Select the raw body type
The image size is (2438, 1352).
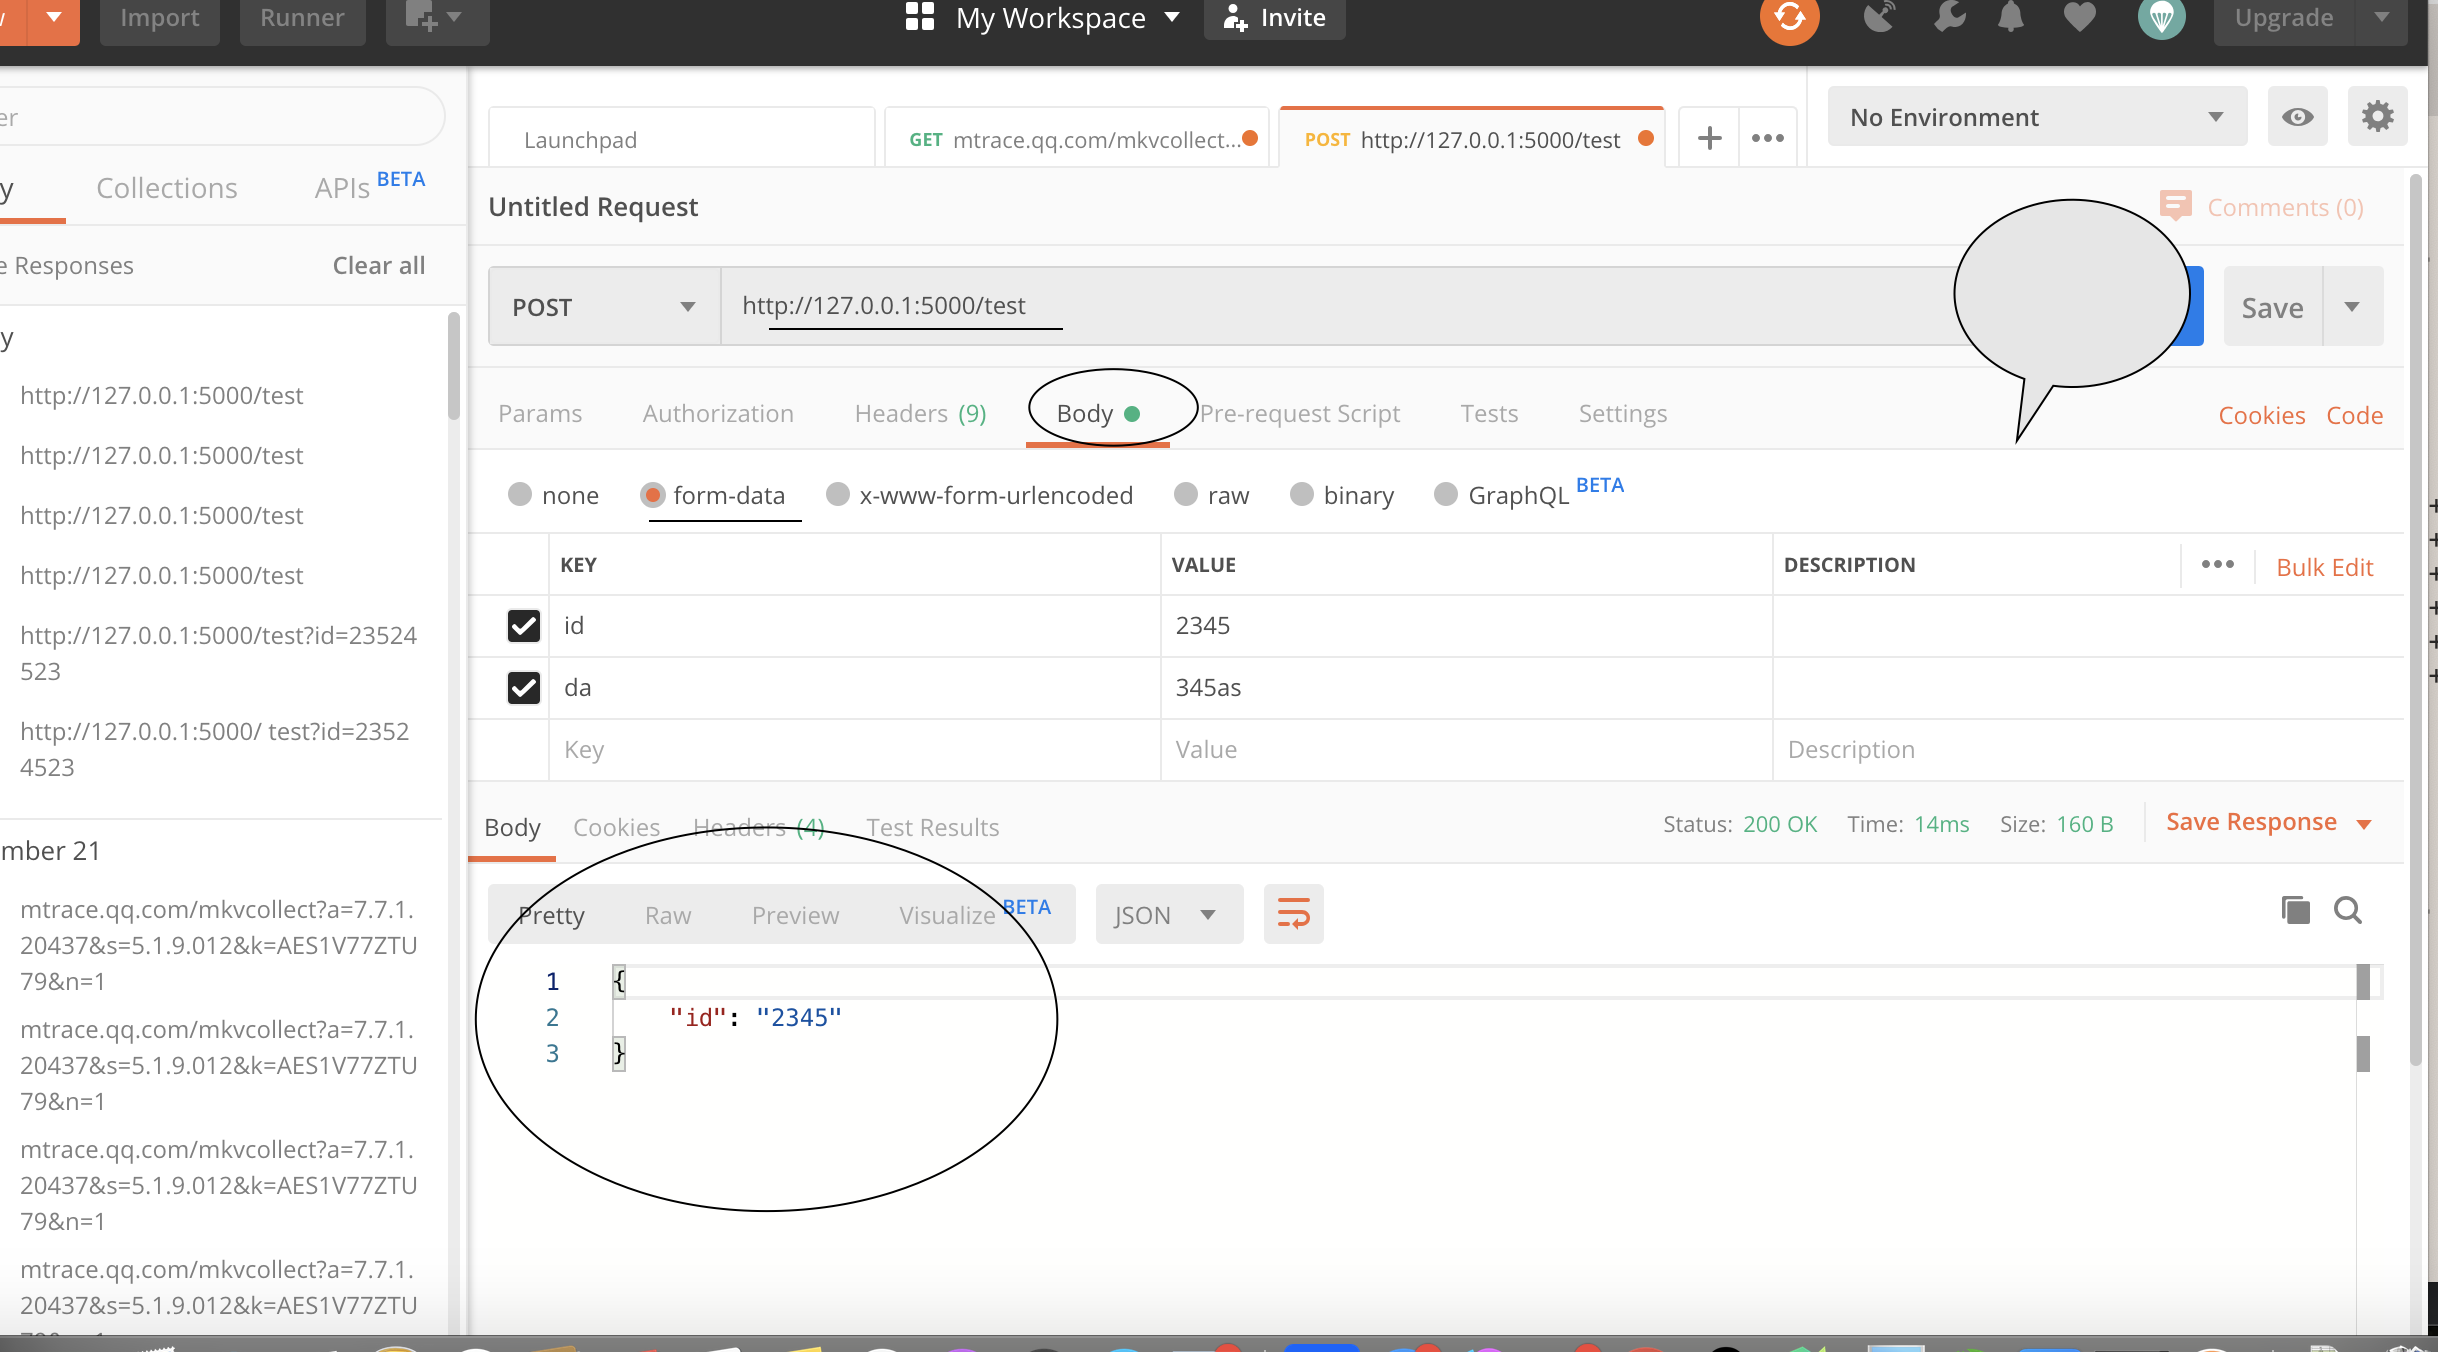click(x=1186, y=495)
